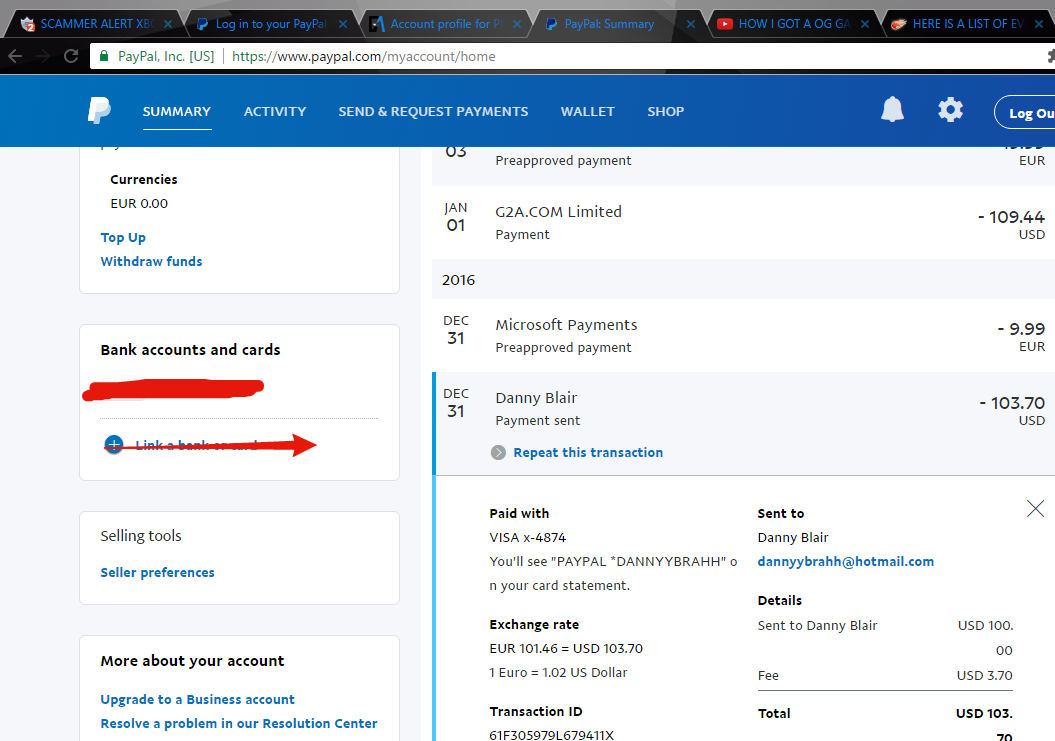Close the Log in to your PayPal tab
The width and height of the screenshot is (1055, 741).
343,24
